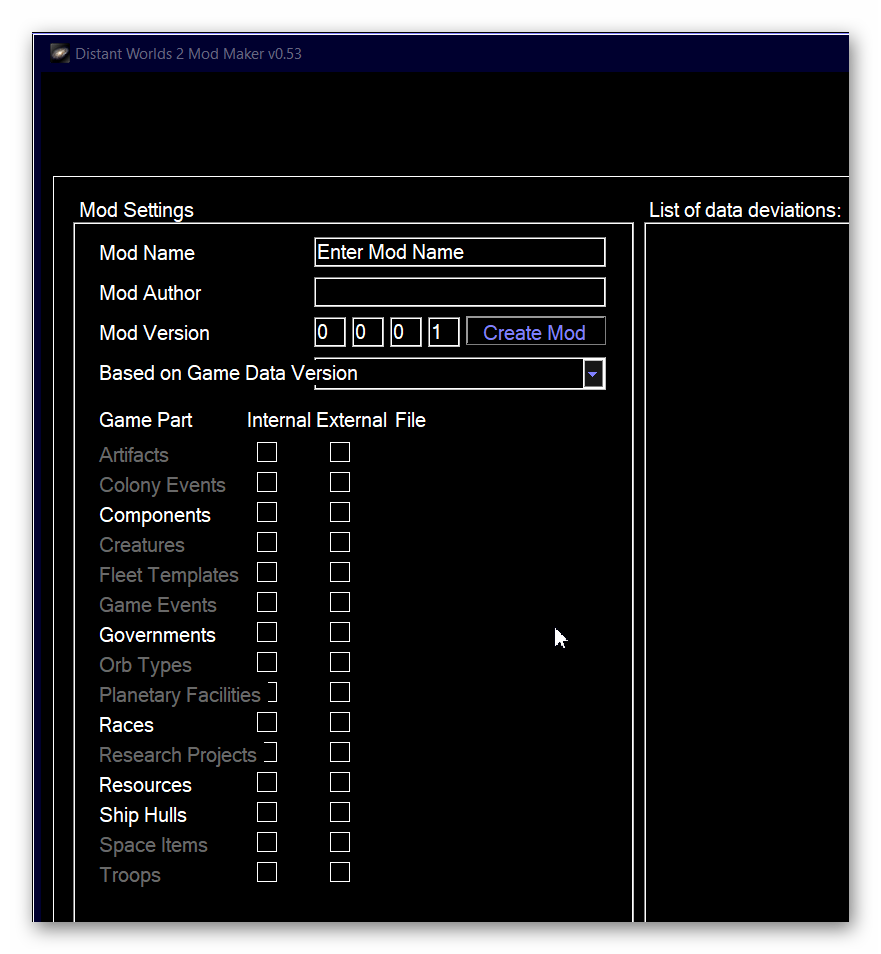Screen dimensions: 881x954
Task: Click the Components game part label
Action: (155, 515)
